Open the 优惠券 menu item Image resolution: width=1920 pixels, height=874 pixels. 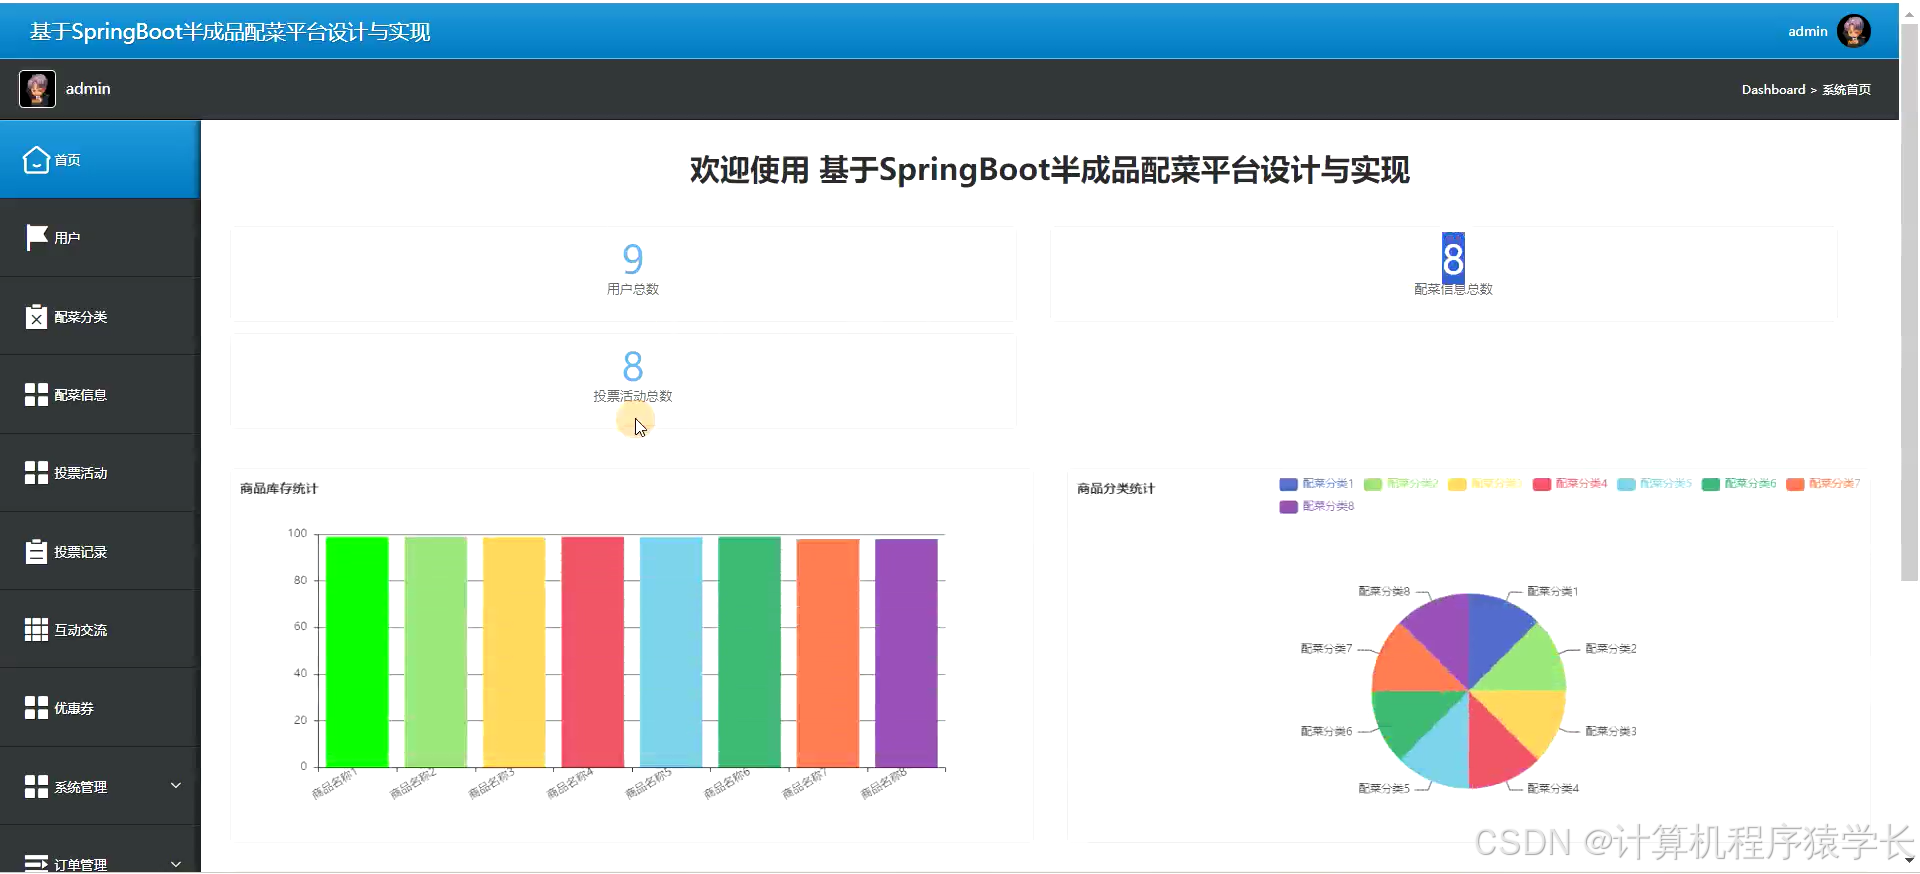100,708
